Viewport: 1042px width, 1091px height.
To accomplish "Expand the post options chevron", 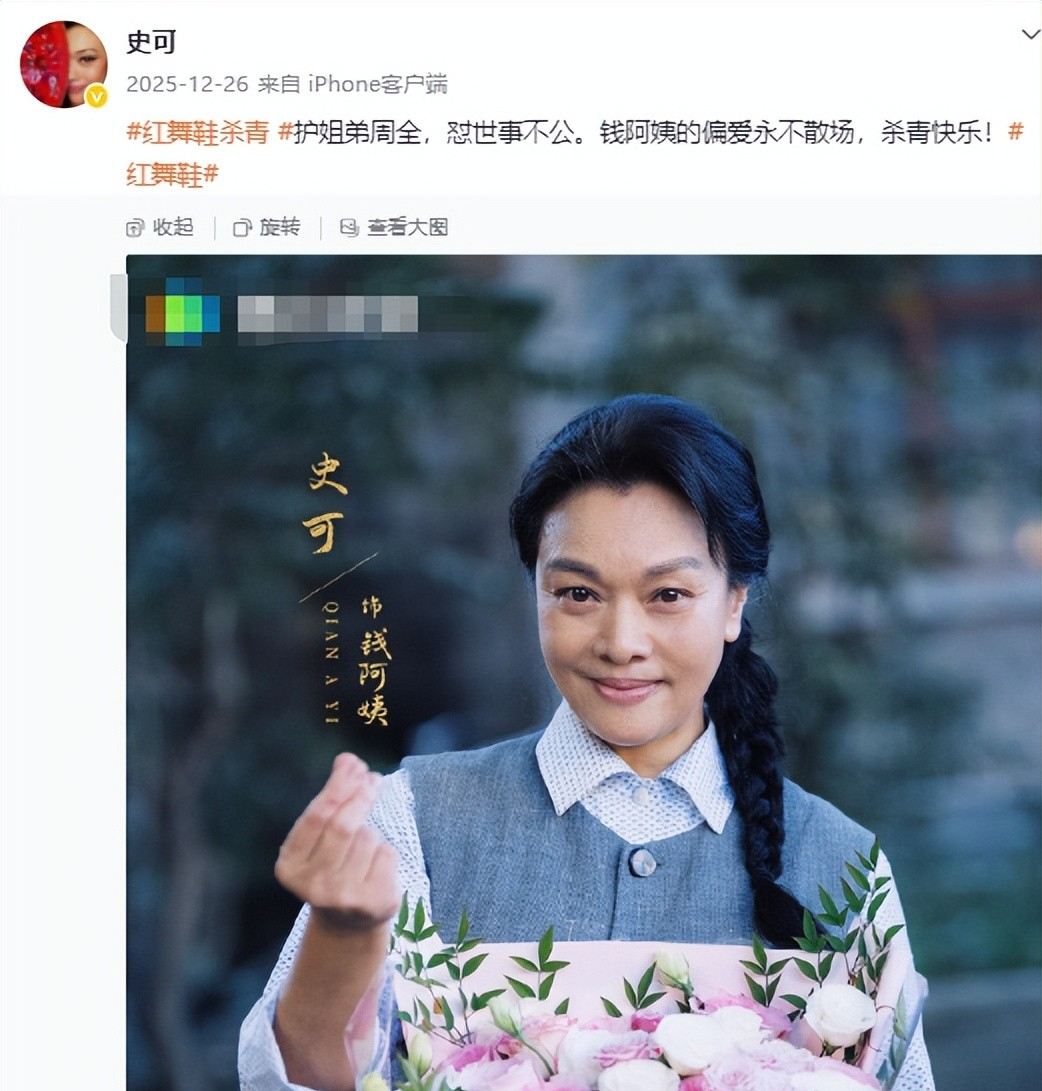I will (1030, 34).
